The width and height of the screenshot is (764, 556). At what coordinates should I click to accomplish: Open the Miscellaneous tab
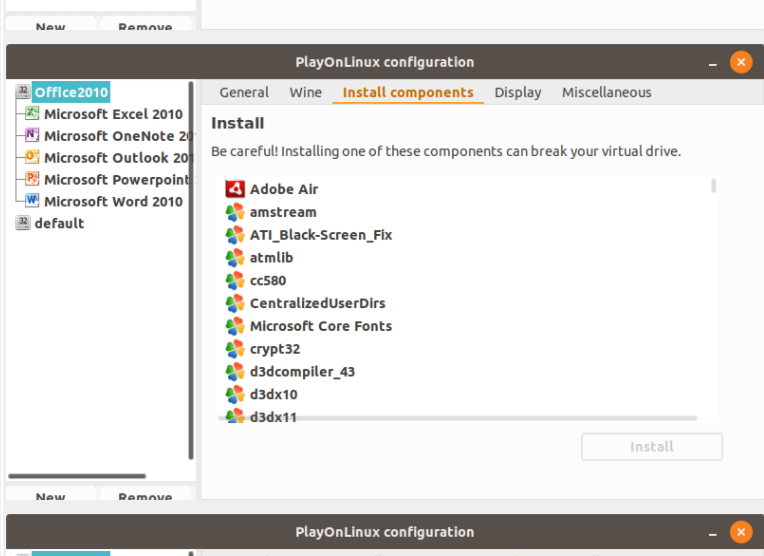(x=606, y=92)
